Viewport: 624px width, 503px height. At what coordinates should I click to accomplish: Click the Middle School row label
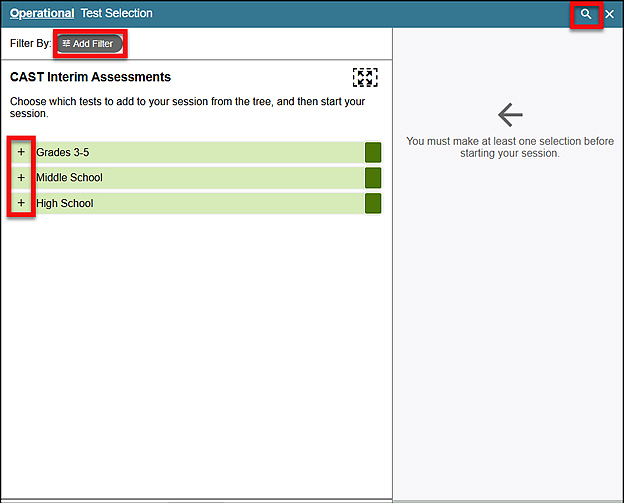click(69, 177)
